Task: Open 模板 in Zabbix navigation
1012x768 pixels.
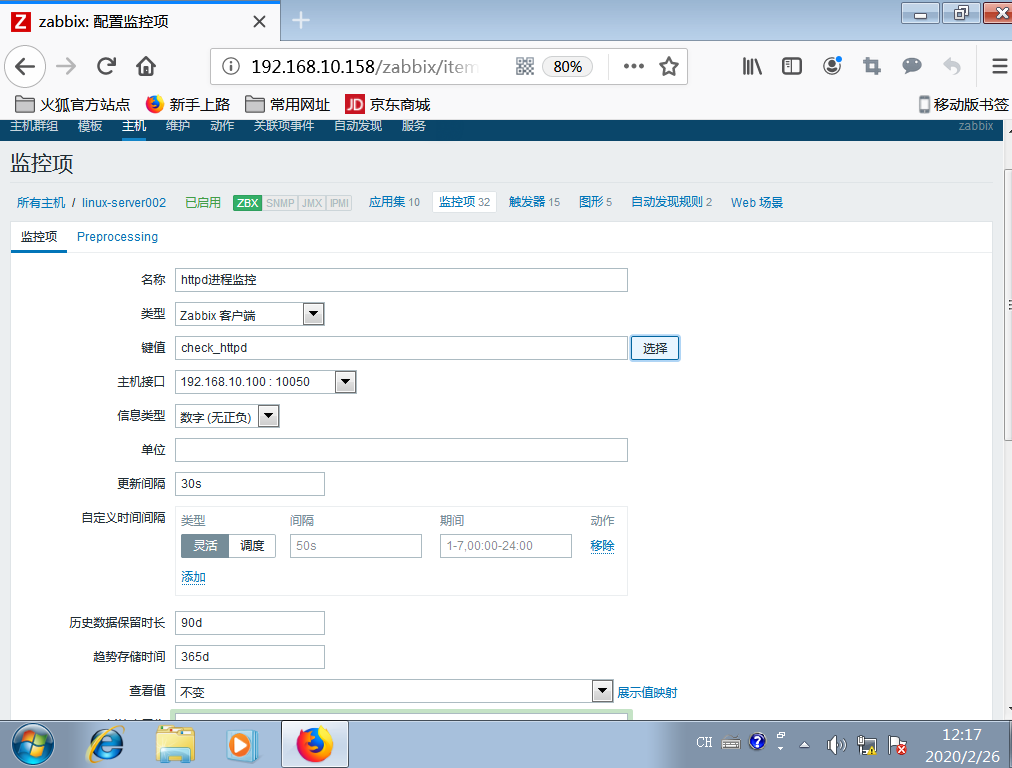Action: coord(90,126)
